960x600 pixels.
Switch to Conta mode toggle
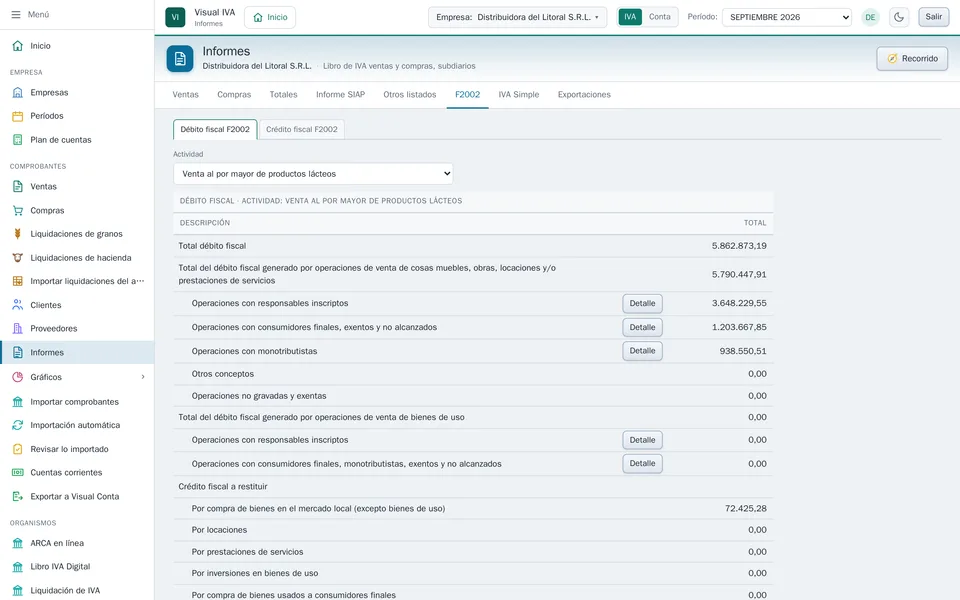click(659, 17)
